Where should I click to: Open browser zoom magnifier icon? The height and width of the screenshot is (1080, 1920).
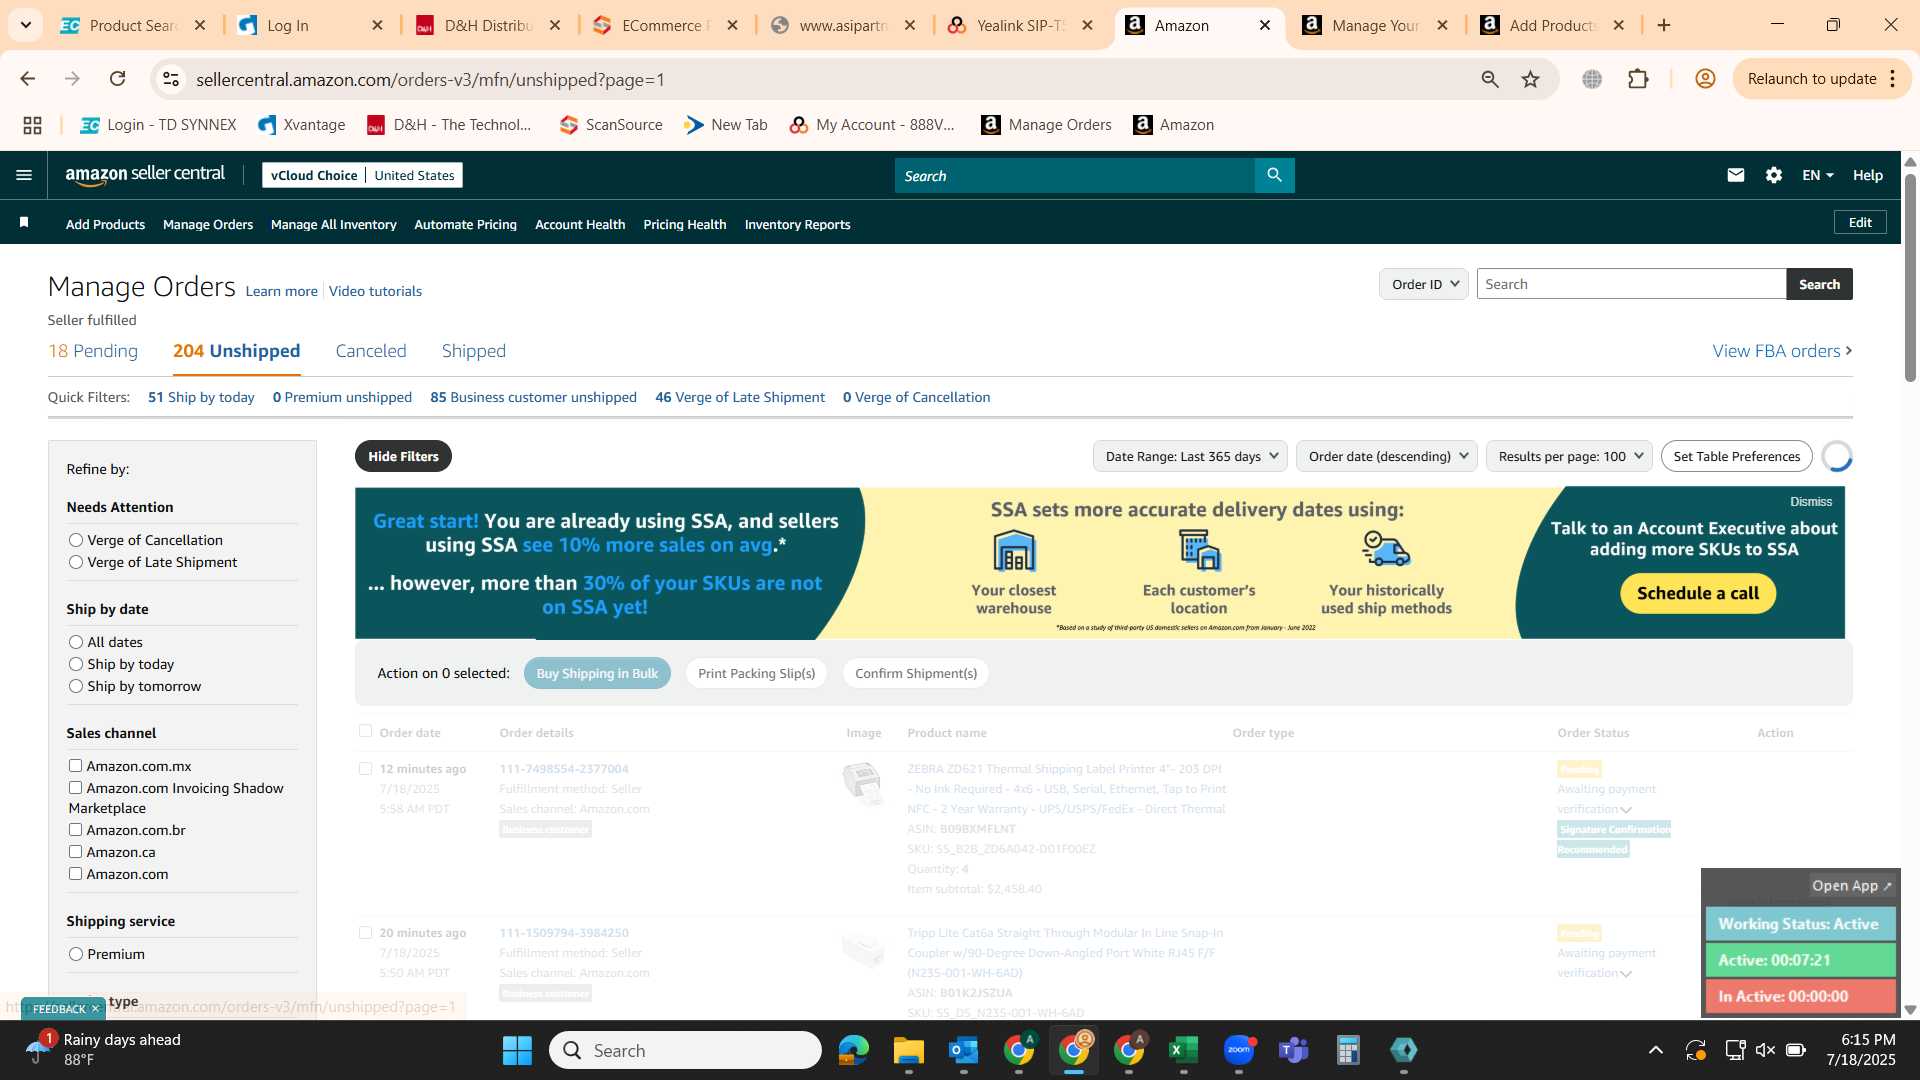(x=1490, y=79)
